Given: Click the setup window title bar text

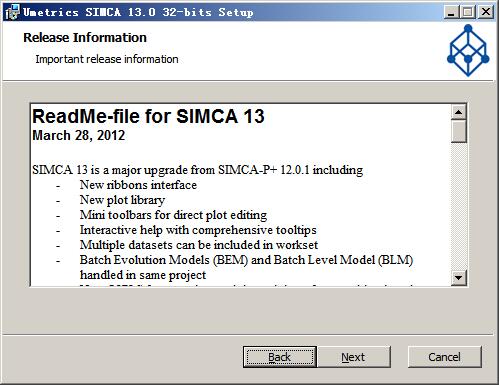Looking at the screenshot, I should pyautogui.click(x=138, y=12).
